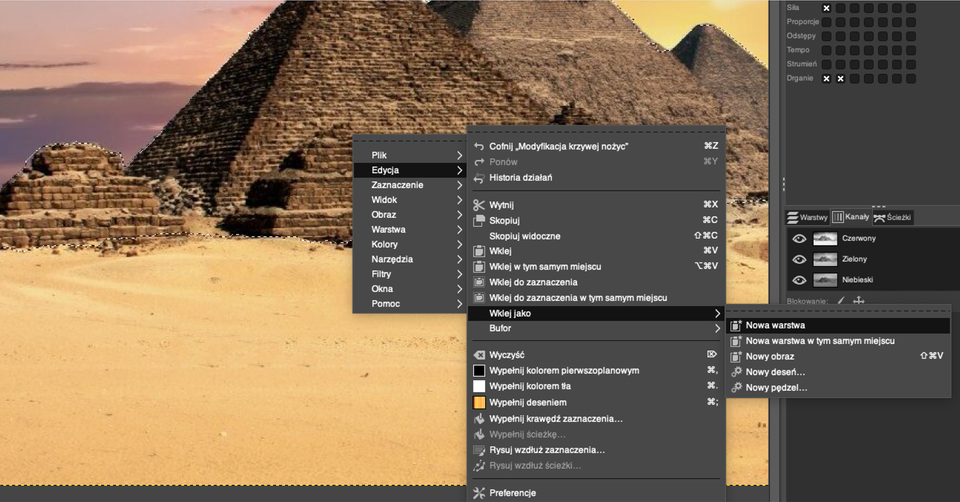This screenshot has width=960, height=502.
Task: Click the black foreground color fill swatch
Action: (x=479, y=371)
